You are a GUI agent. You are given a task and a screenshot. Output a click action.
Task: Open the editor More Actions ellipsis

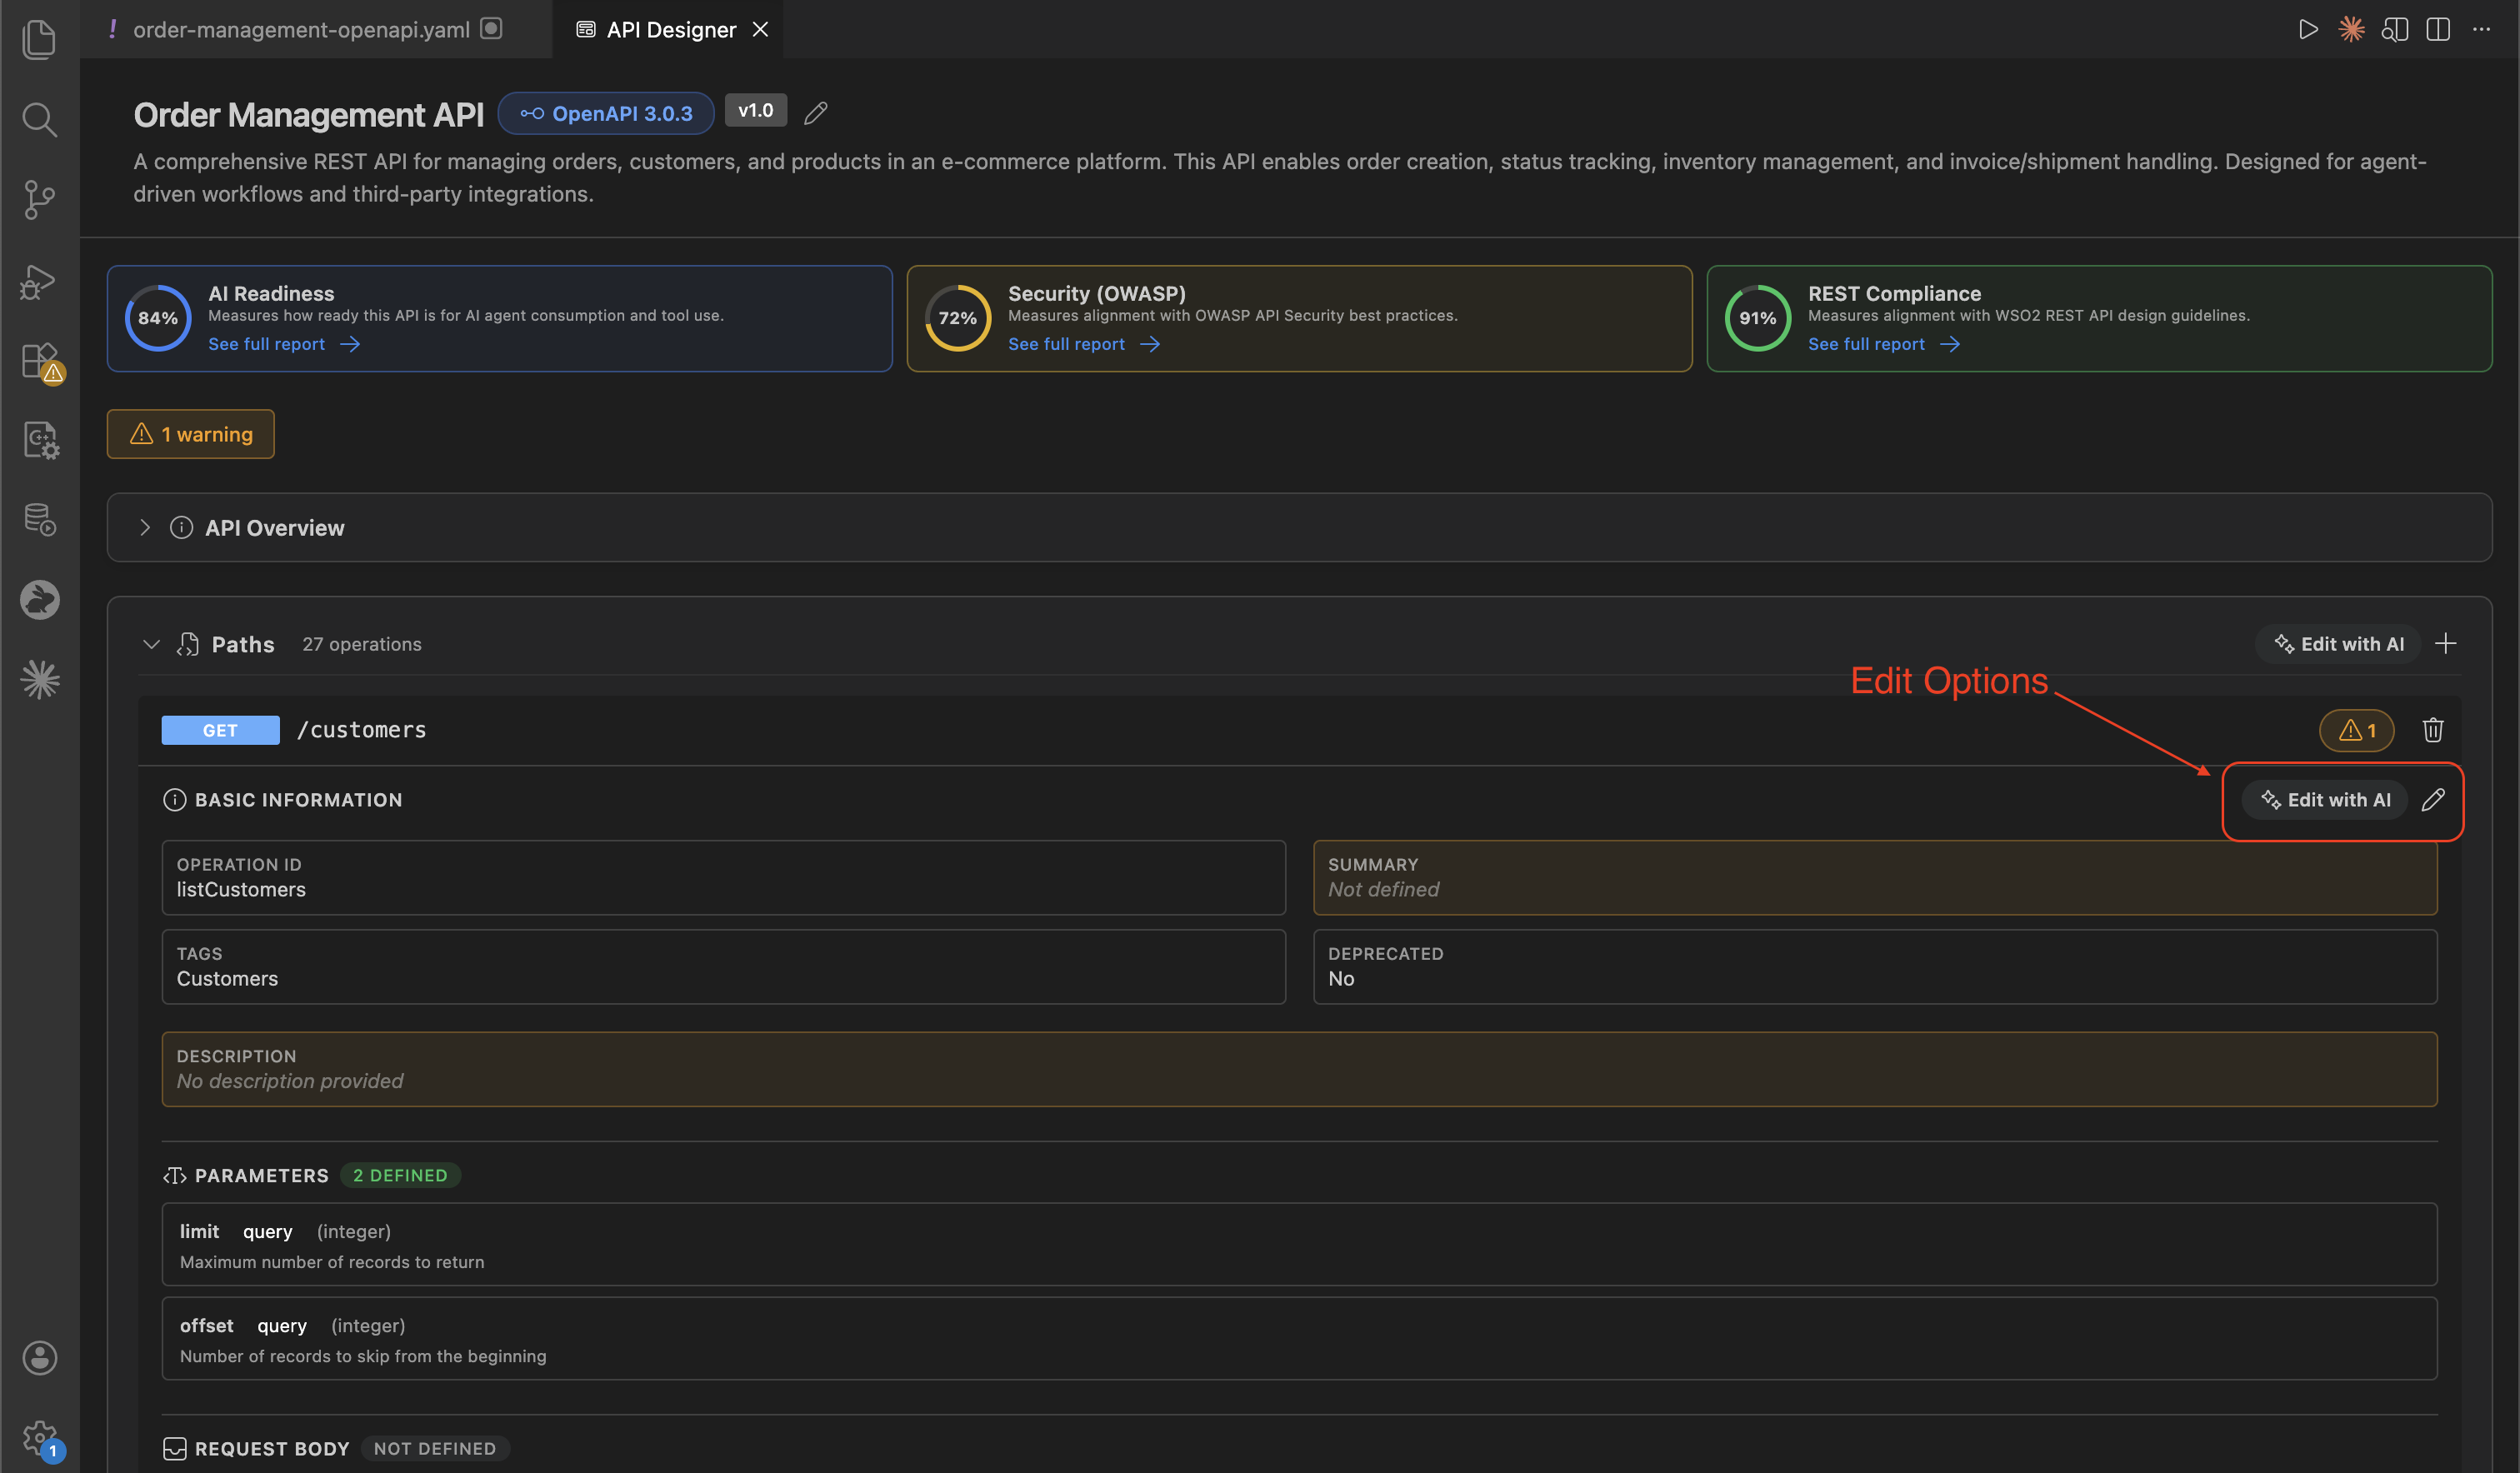(2481, 29)
